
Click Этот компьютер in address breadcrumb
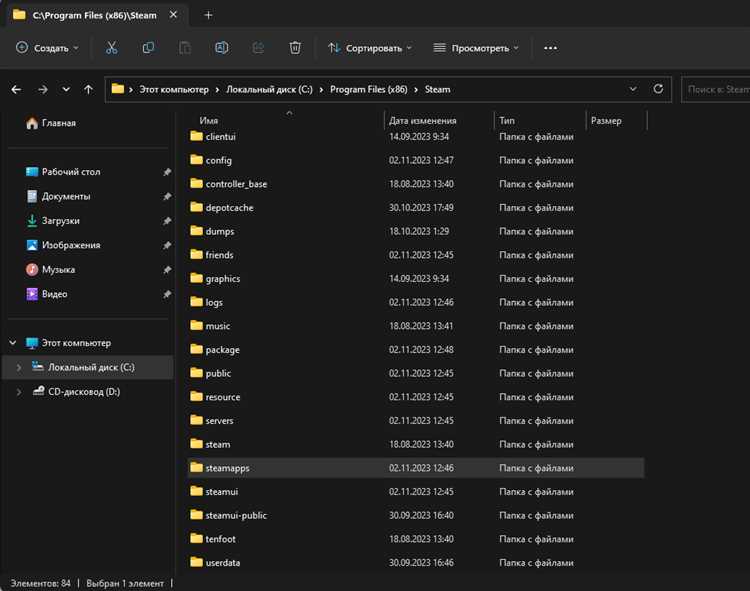[174, 89]
